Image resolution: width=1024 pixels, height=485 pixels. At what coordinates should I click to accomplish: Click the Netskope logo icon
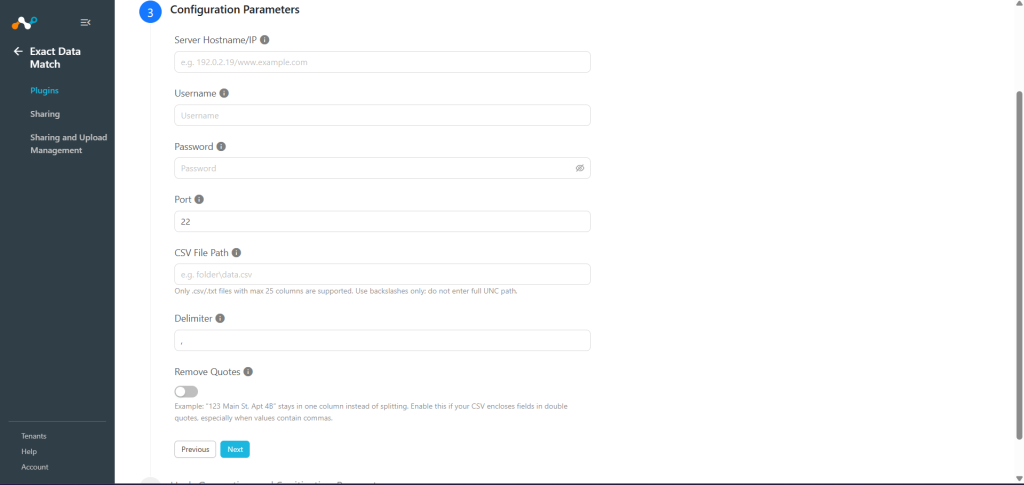pyautogui.click(x=25, y=23)
